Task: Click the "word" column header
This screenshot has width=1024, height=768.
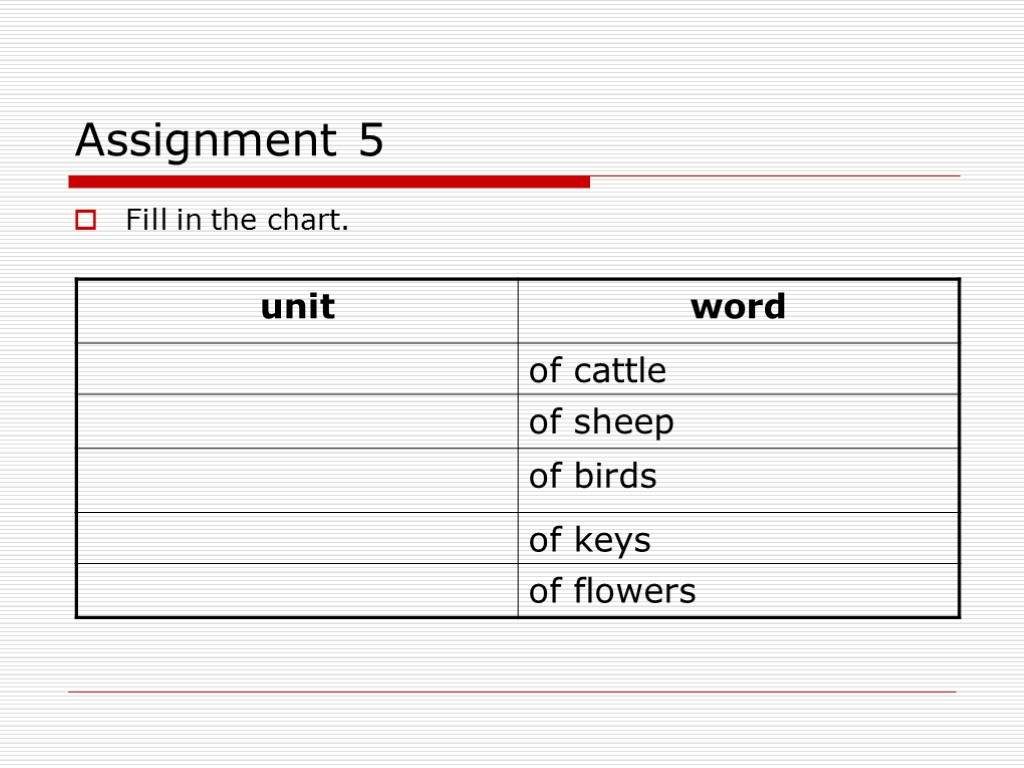Action: point(738,307)
